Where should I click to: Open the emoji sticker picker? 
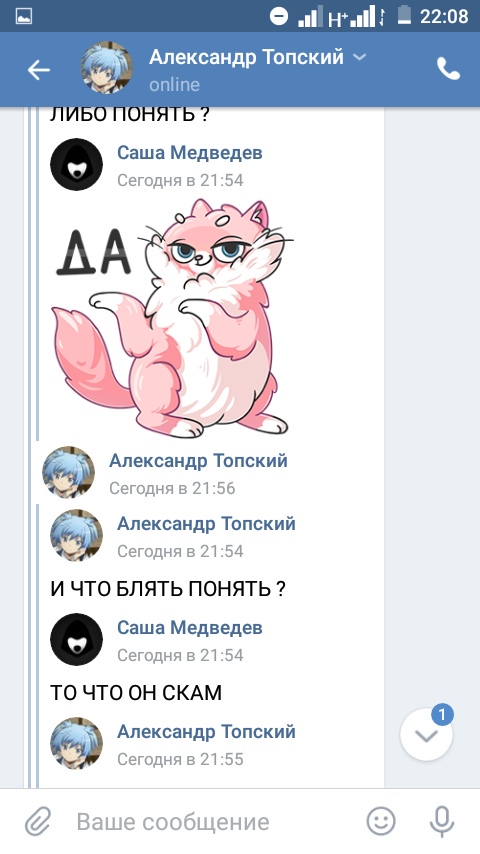click(380, 821)
